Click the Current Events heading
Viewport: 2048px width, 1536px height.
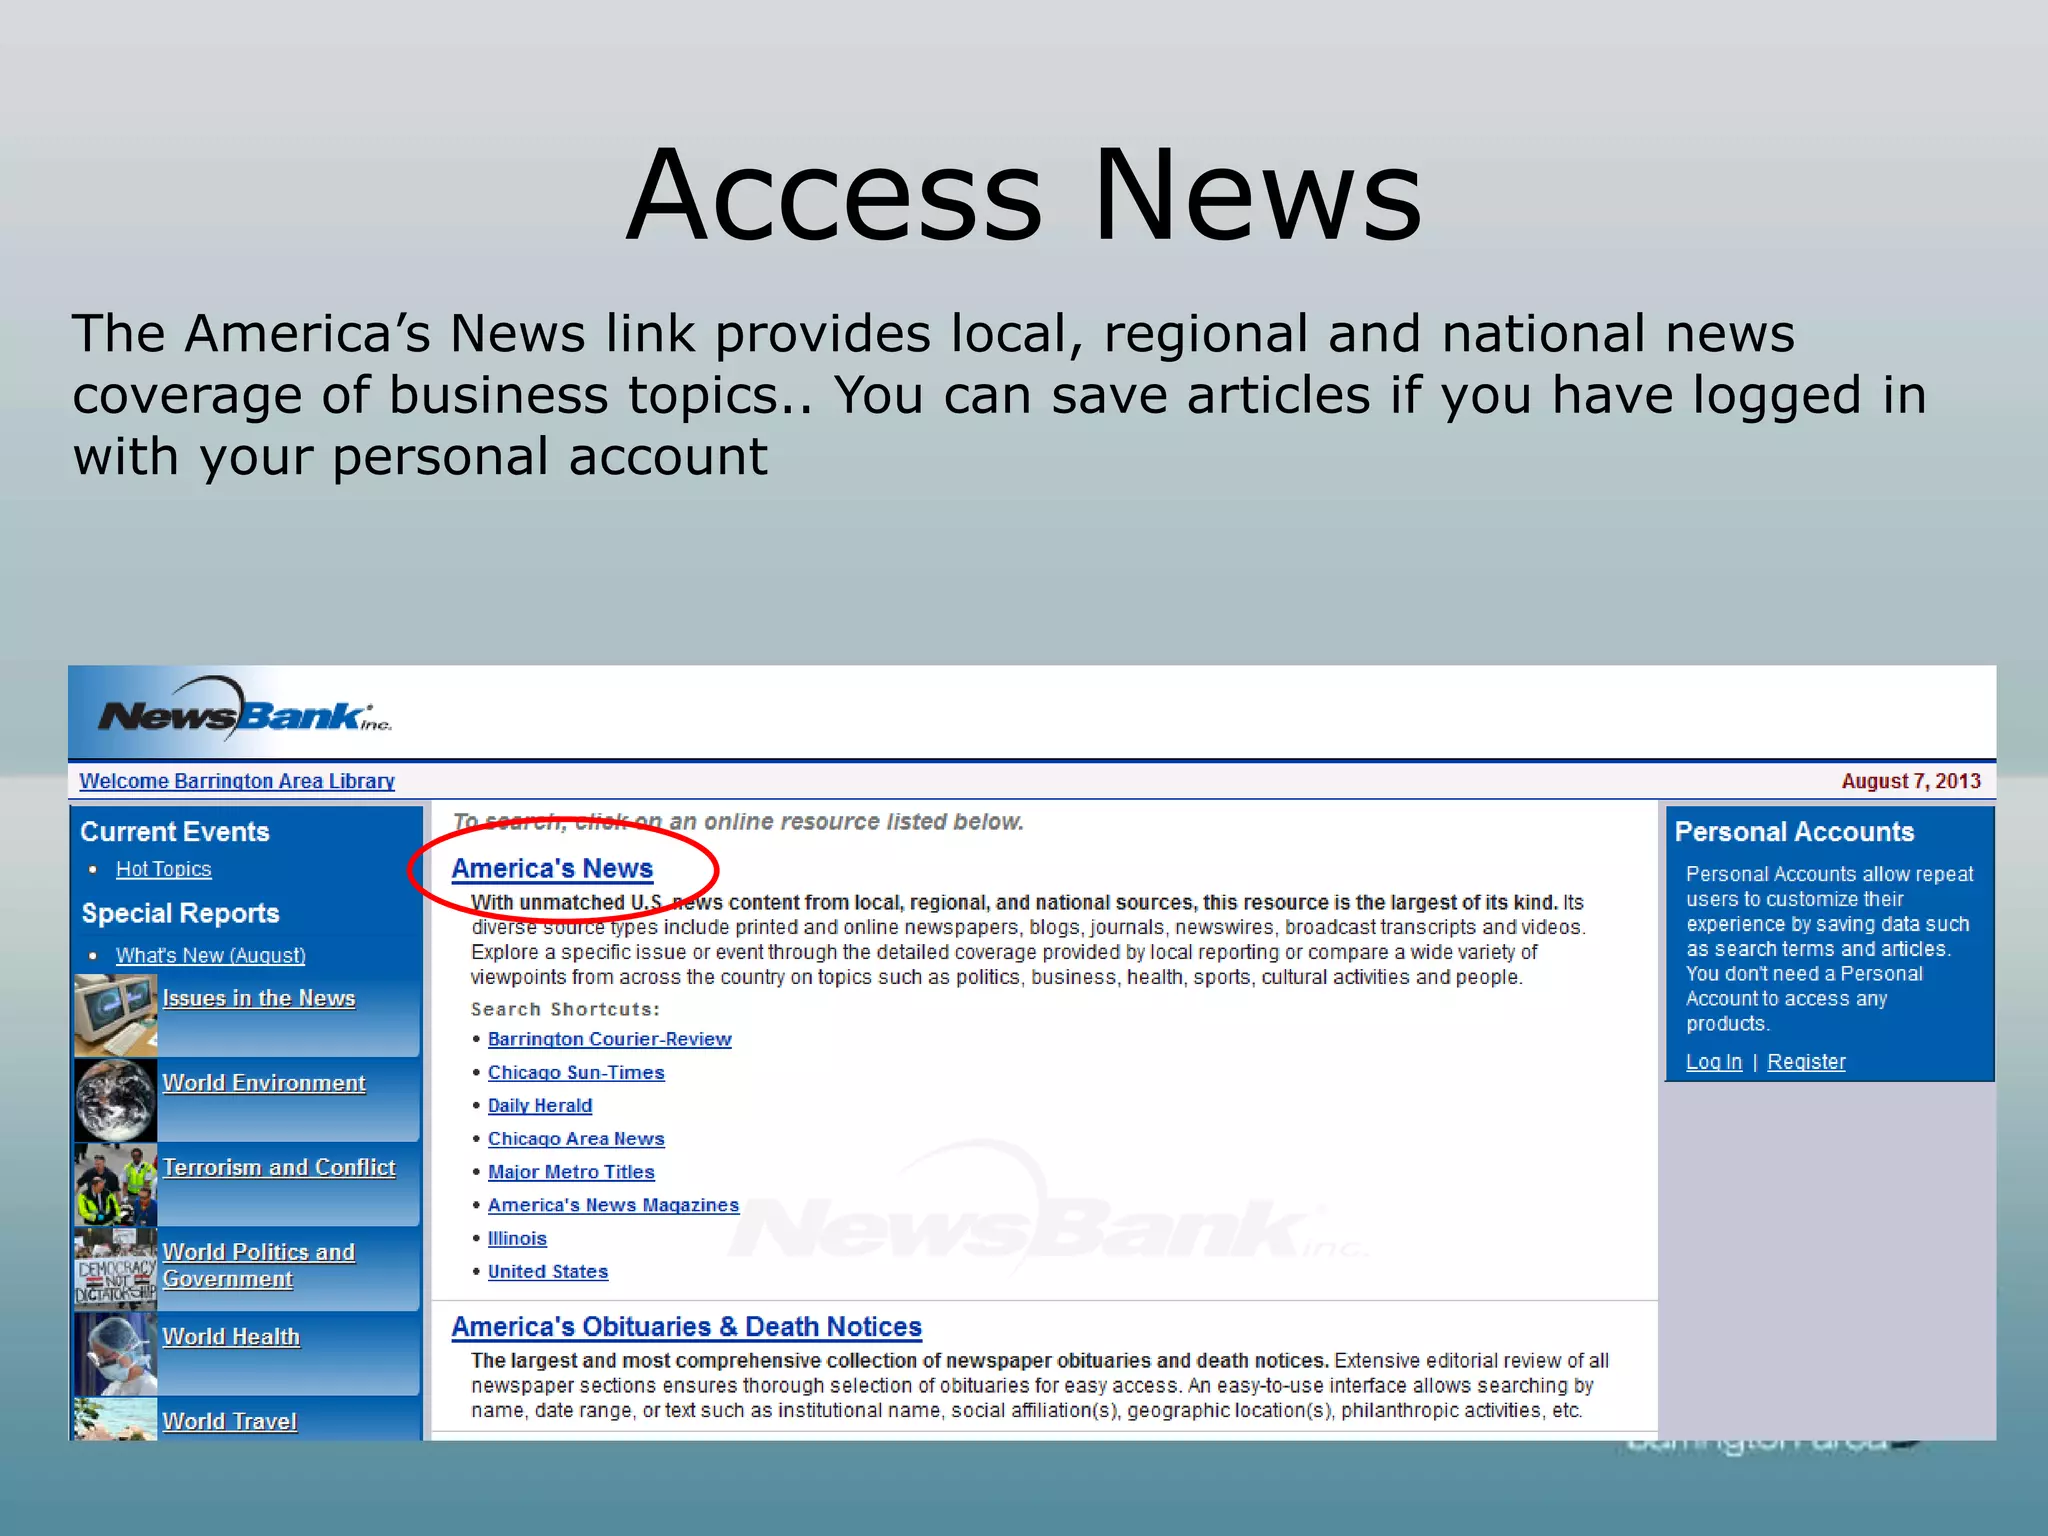175,831
